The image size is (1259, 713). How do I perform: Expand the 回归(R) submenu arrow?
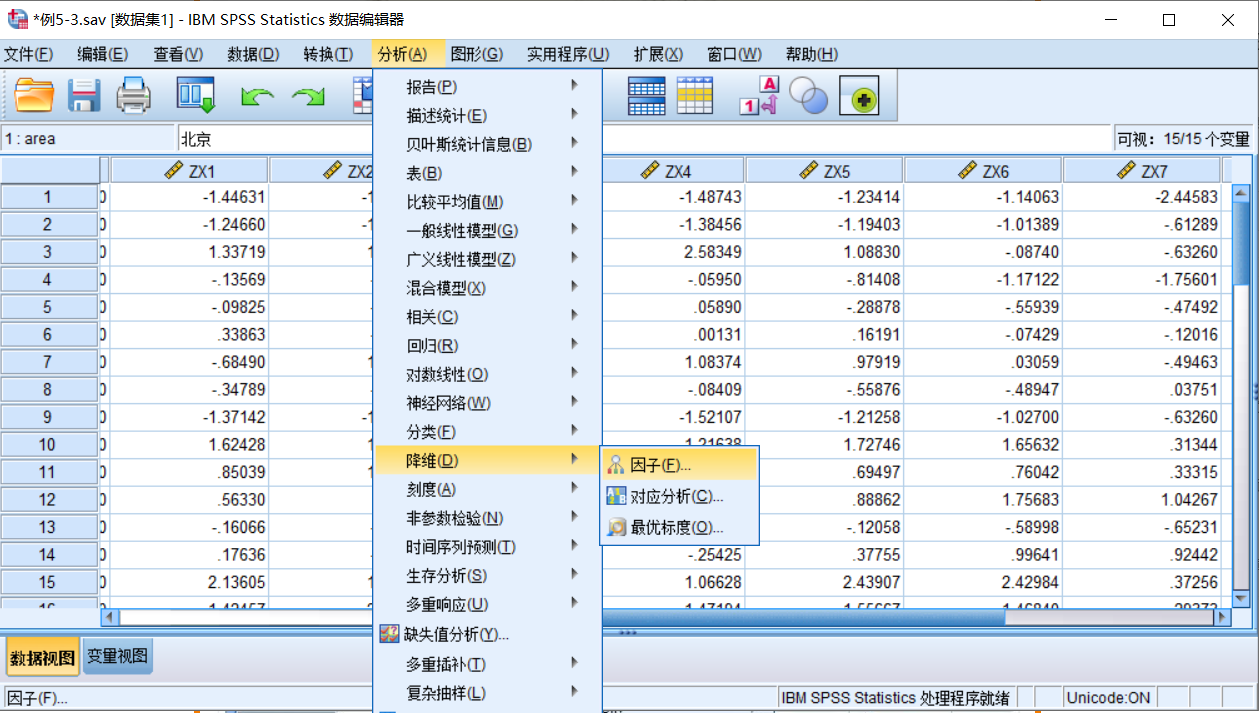(x=575, y=345)
